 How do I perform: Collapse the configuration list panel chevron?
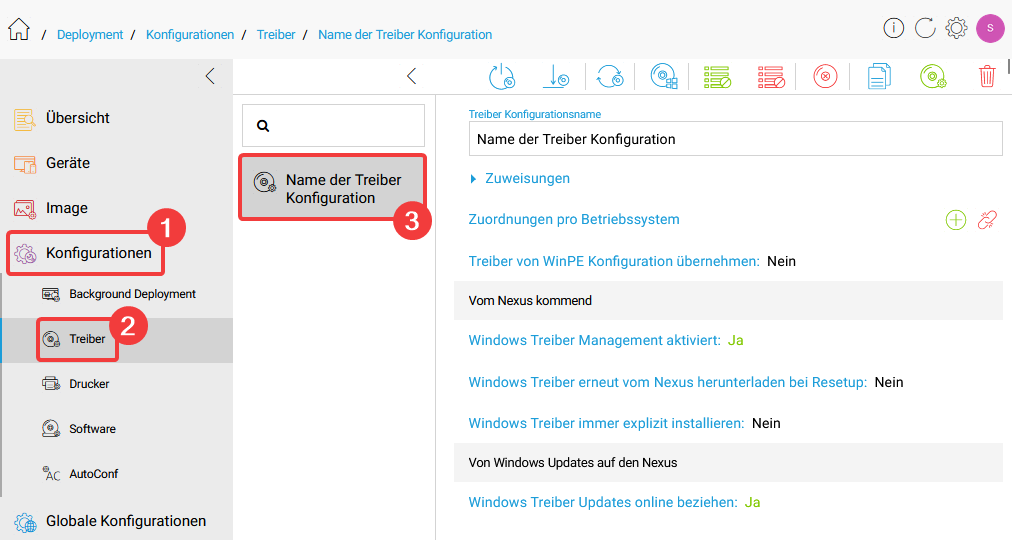411,76
